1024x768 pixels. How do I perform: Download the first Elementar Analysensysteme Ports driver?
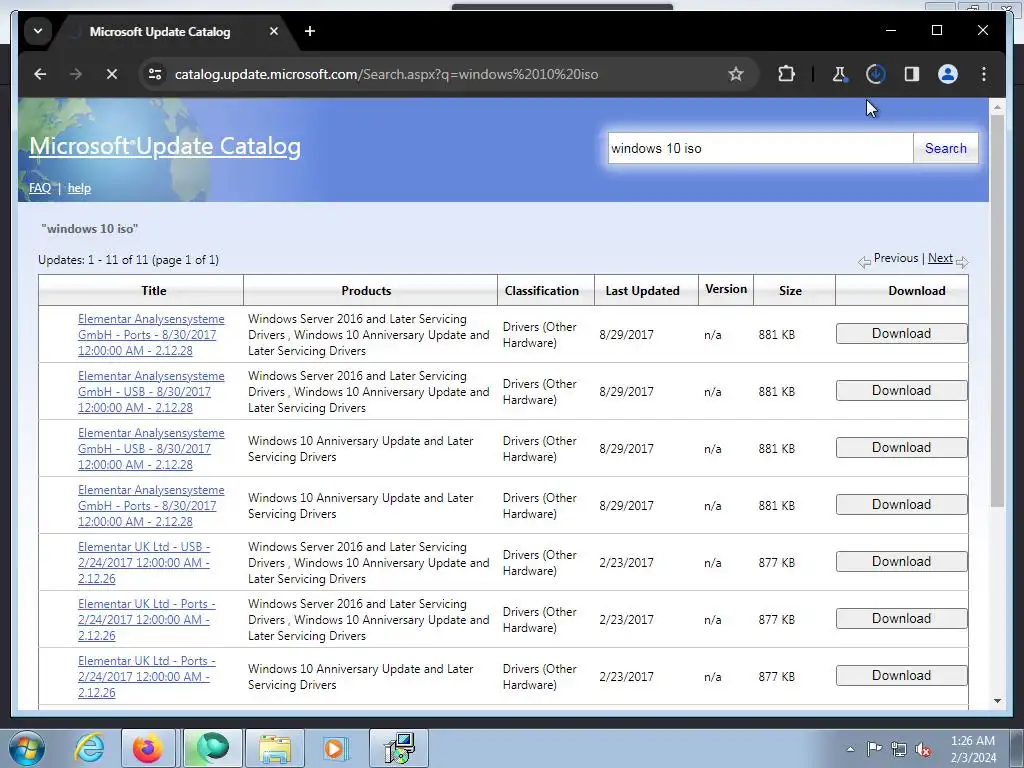point(901,334)
